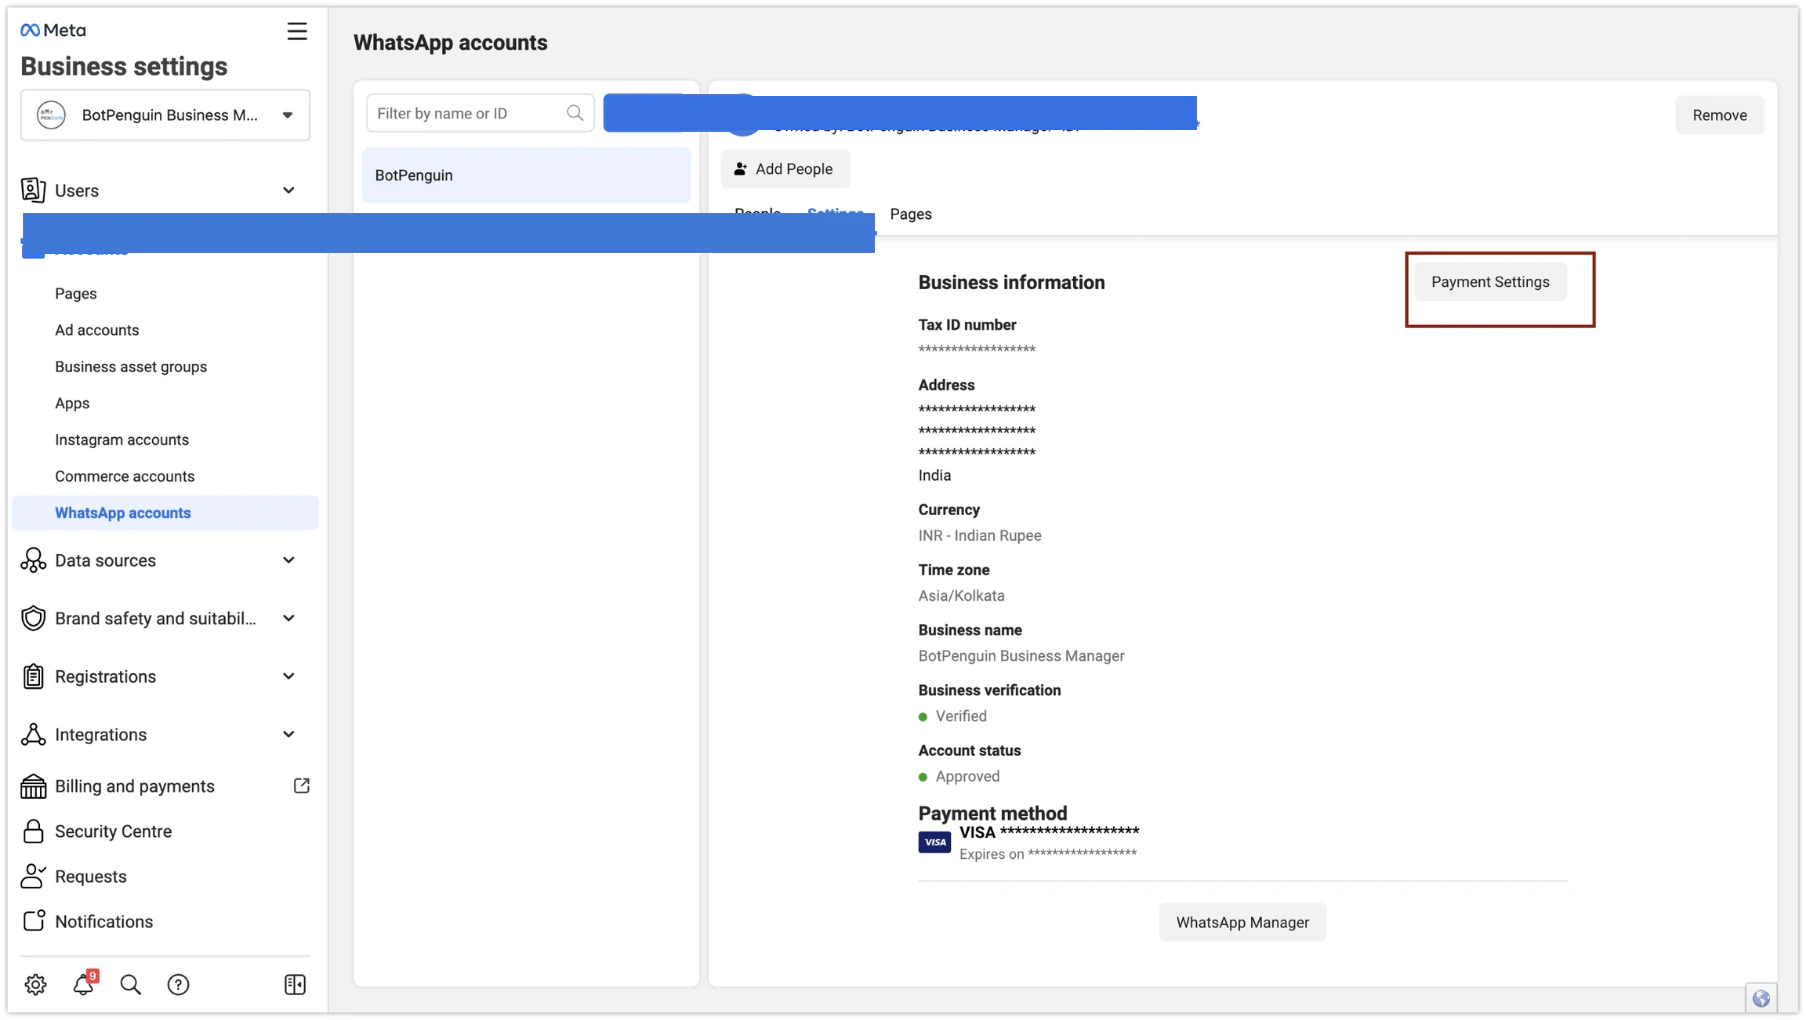Collapse sidebar using panel icon

(295, 984)
